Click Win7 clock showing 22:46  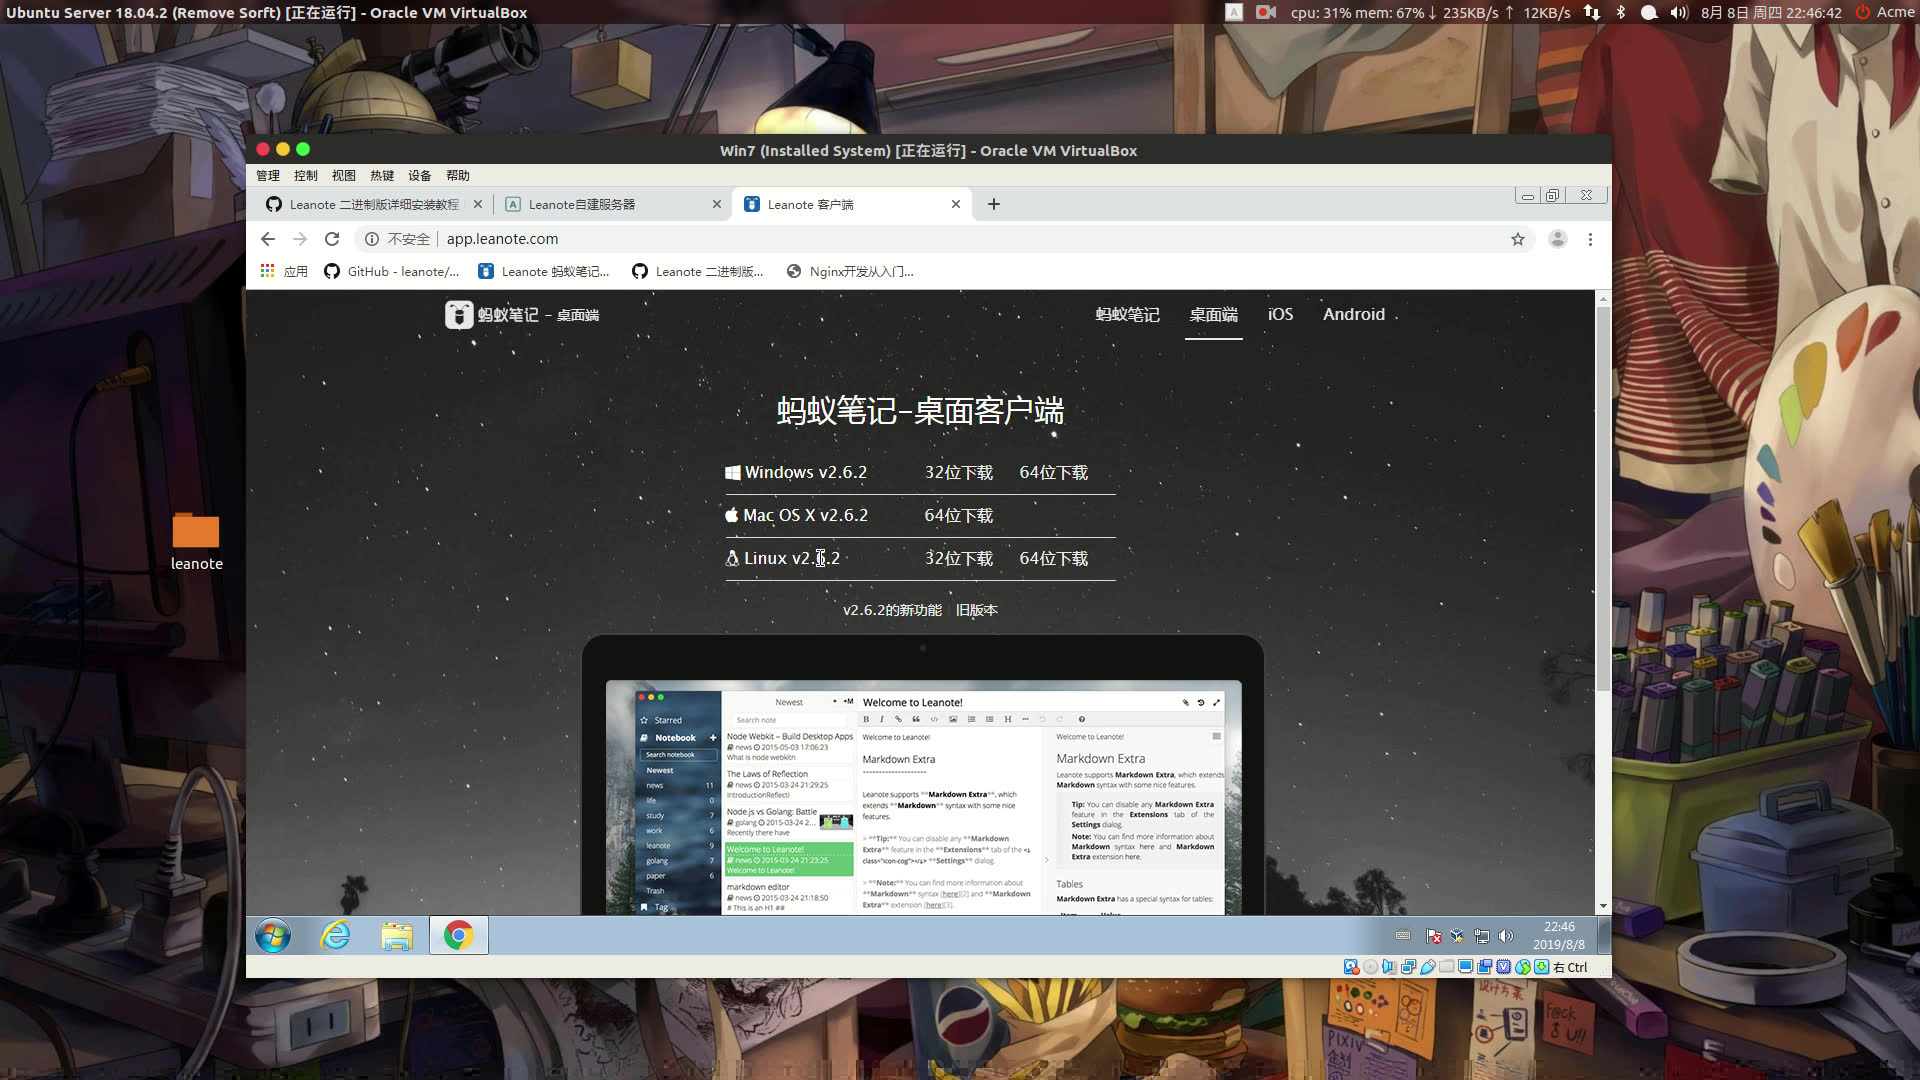1559,927
